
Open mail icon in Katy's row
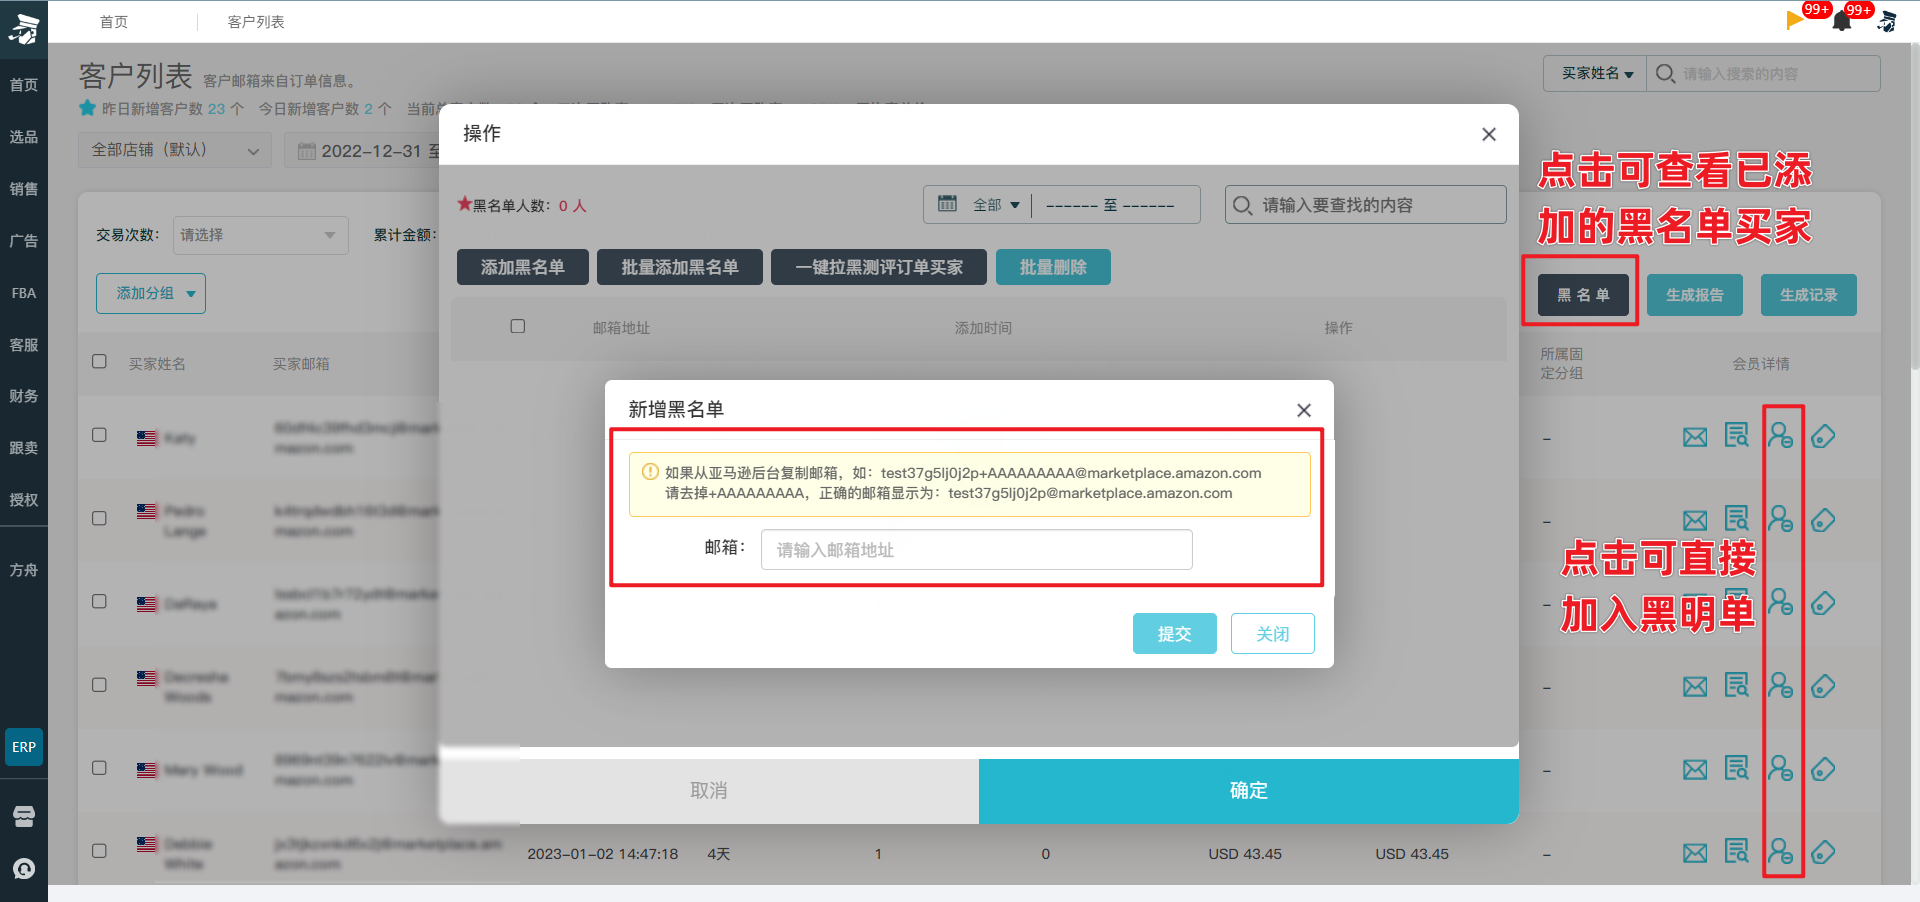[1695, 437]
